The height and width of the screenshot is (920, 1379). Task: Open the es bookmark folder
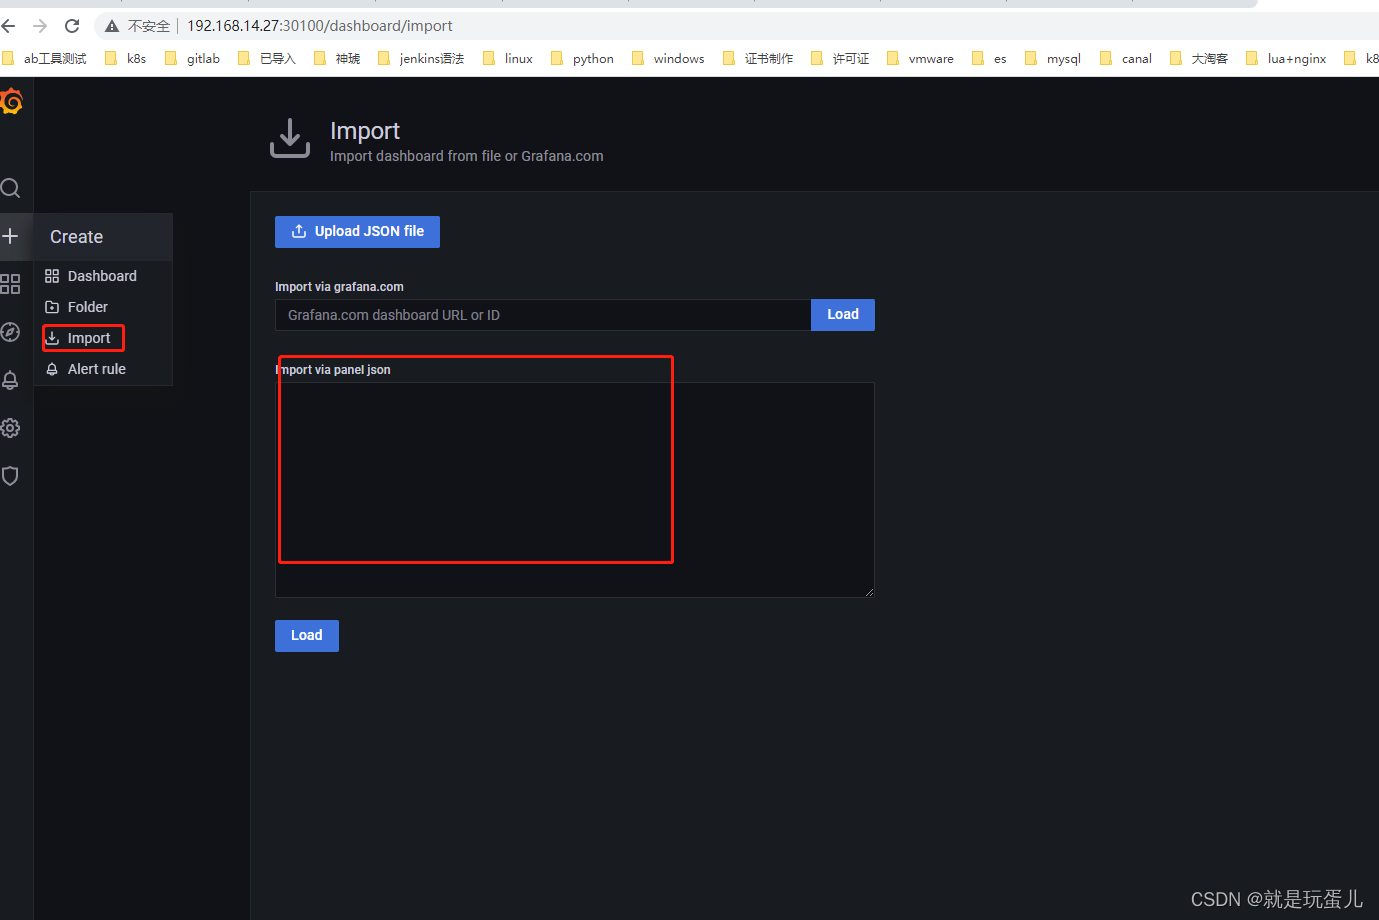click(x=989, y=59)
